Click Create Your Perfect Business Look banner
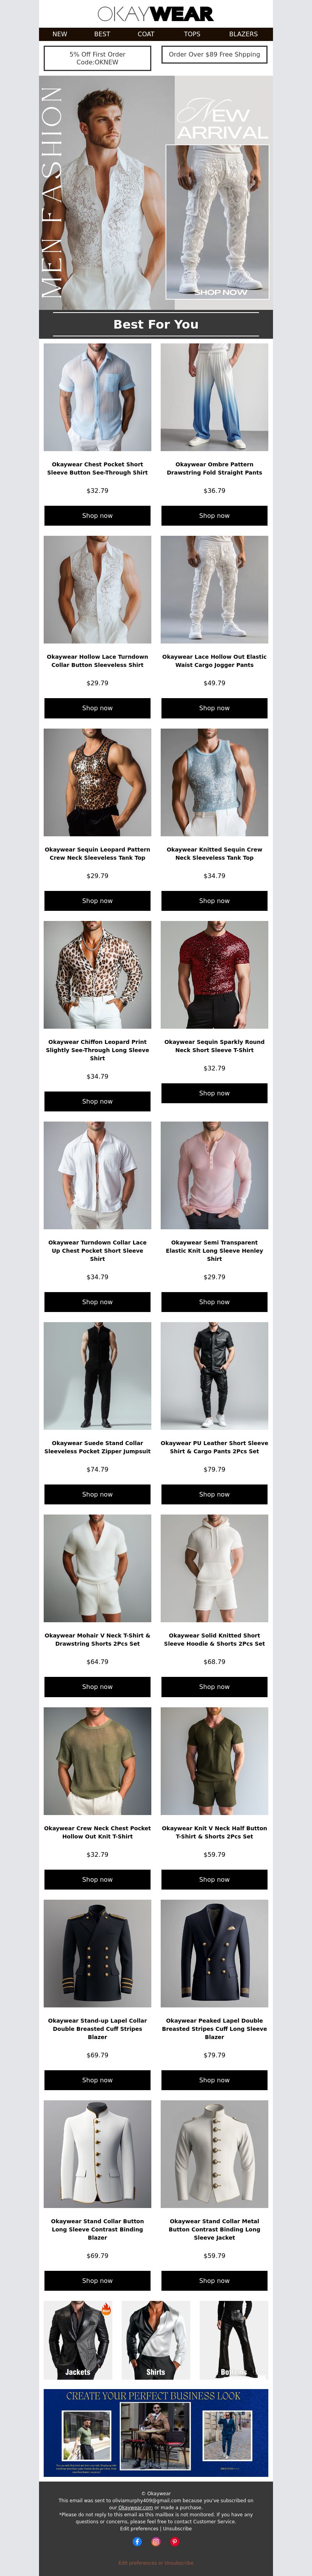Image resolution: width=312 pixels, height=2576 pixels. [156, 2432]
